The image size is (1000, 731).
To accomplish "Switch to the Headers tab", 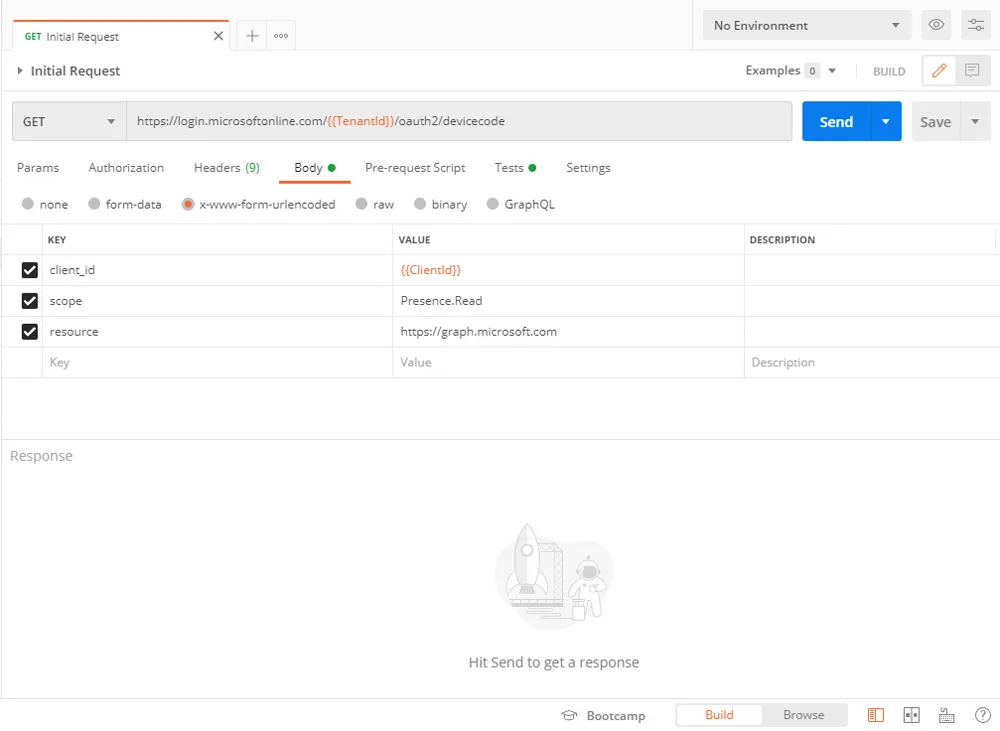I will [226, 168].
